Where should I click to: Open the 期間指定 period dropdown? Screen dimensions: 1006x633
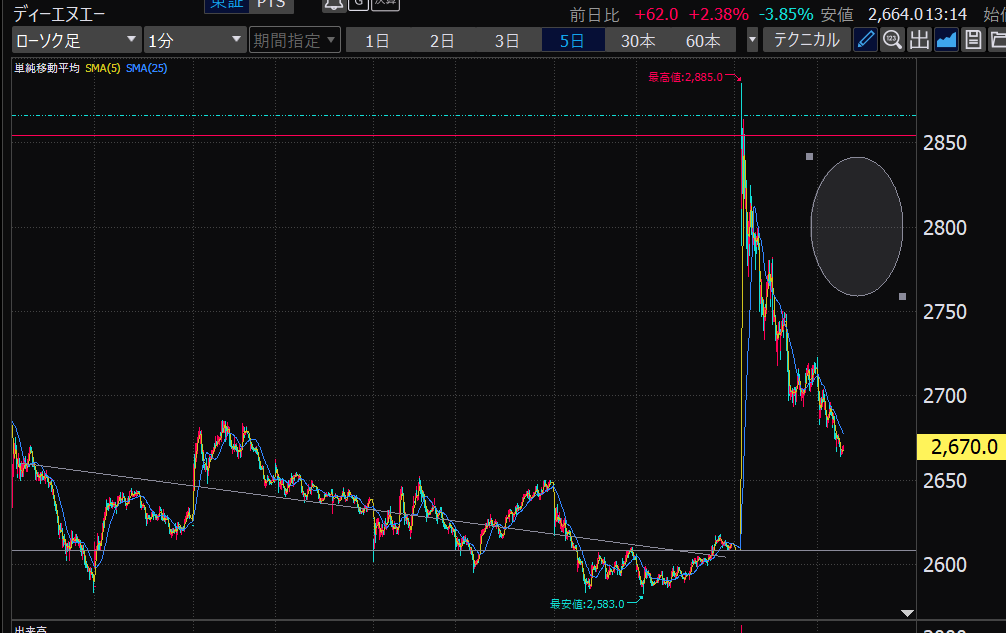click(295, 41)
